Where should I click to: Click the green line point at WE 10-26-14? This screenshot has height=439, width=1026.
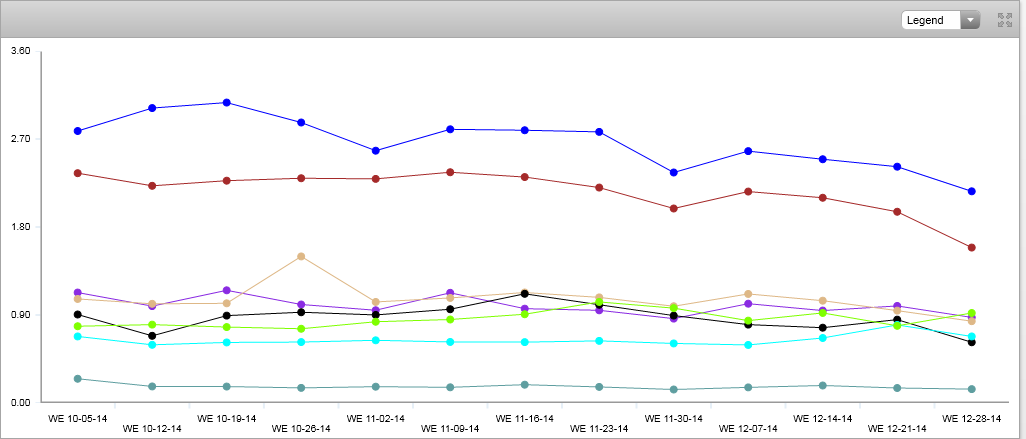(301, 329)
